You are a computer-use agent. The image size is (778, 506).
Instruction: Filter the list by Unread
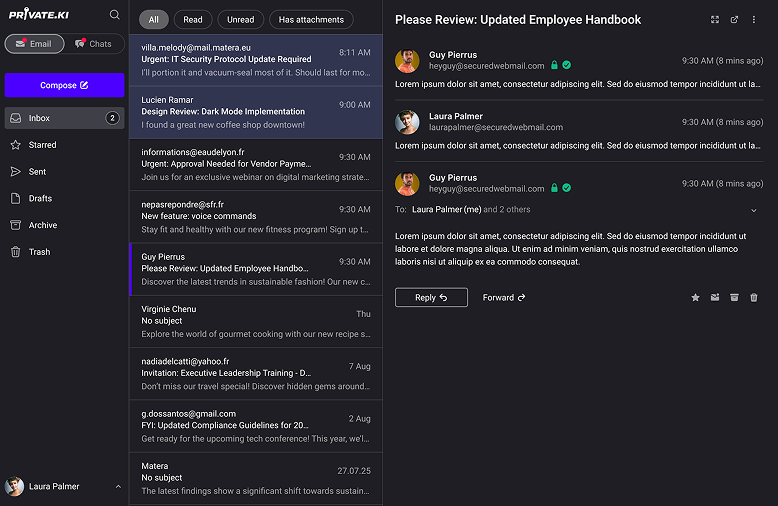tap(240, 19)
